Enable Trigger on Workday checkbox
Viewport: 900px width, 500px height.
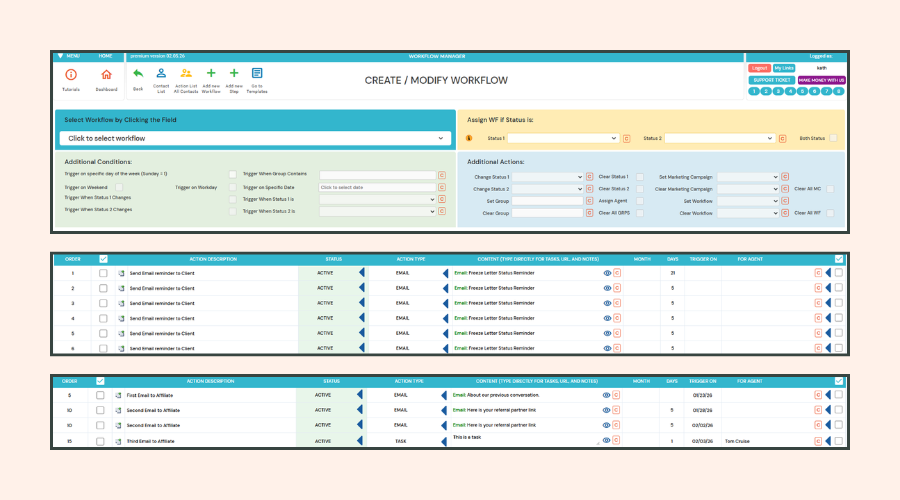click(232, 187)
